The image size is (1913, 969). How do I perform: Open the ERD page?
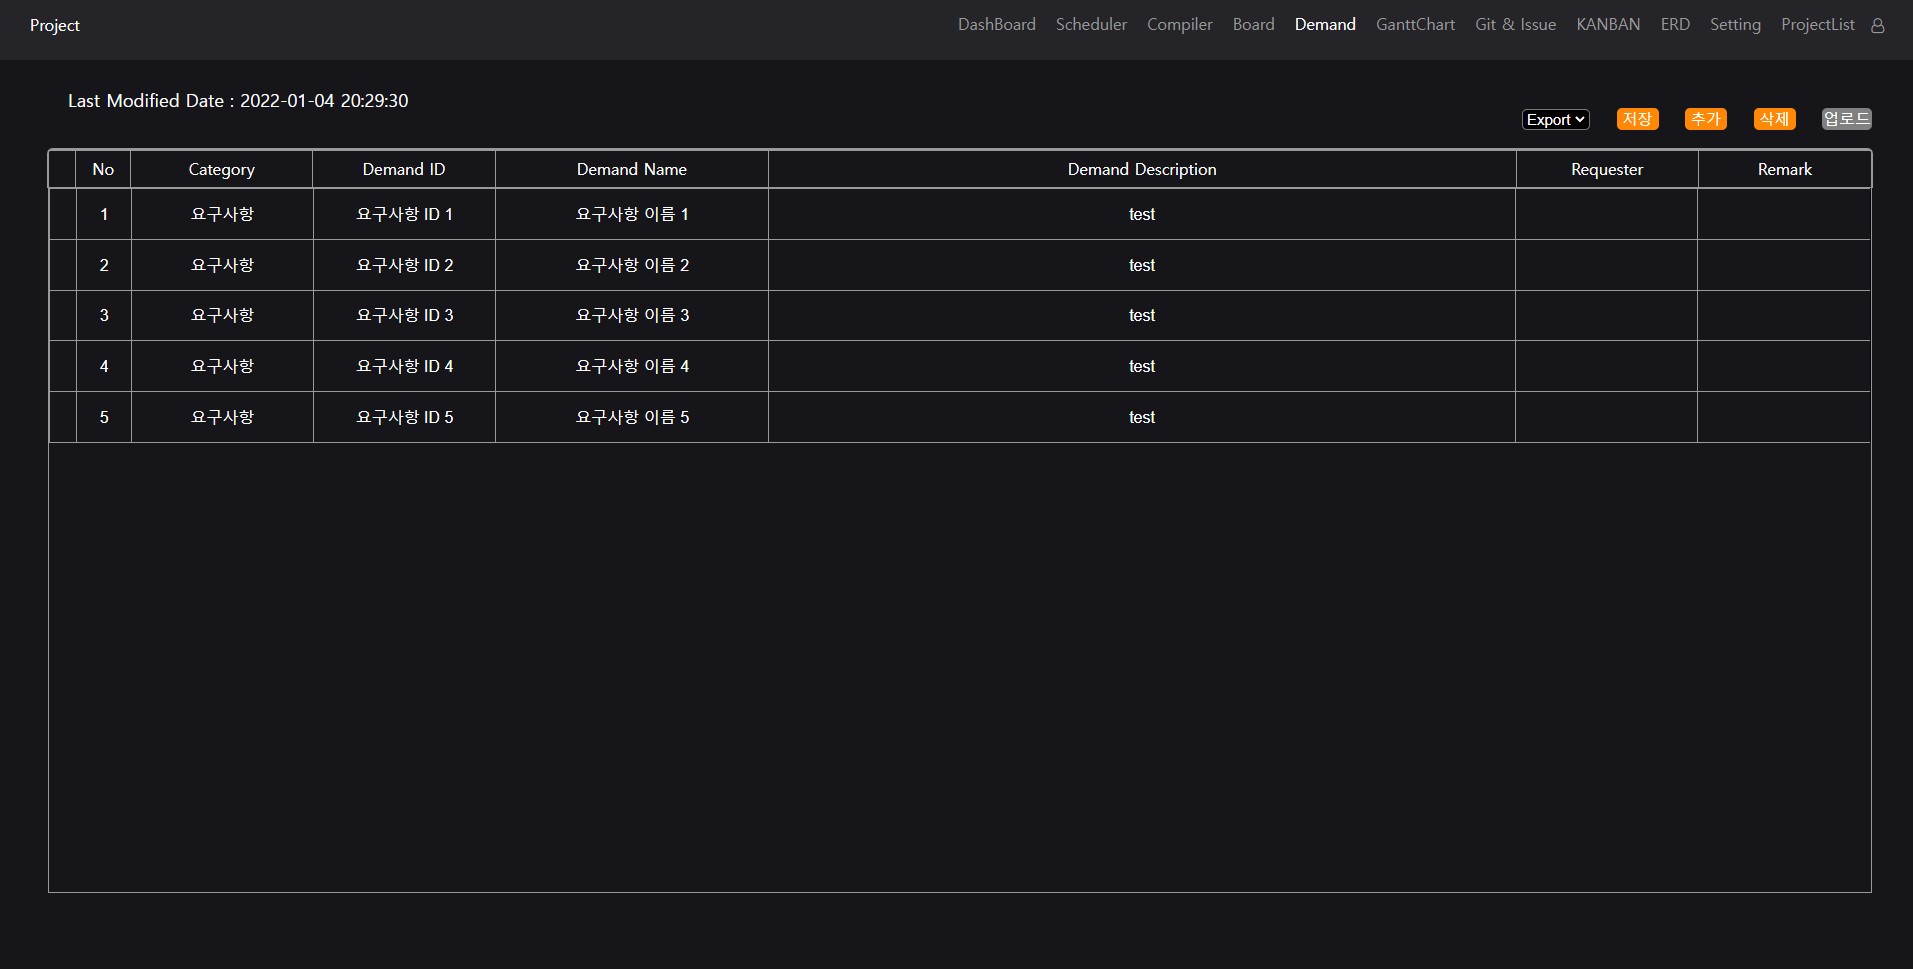click(x=1674, y=24)
